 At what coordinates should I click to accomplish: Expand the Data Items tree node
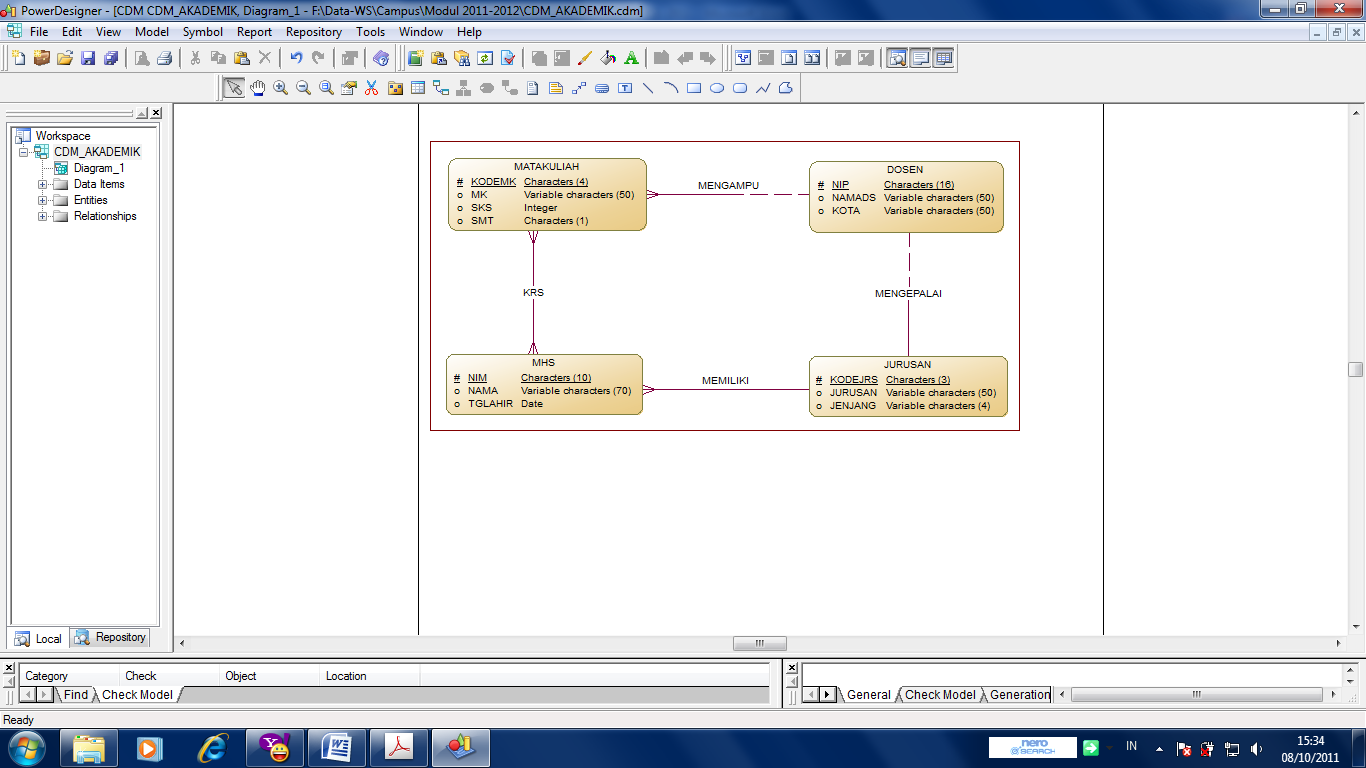[x=44, y=184]
